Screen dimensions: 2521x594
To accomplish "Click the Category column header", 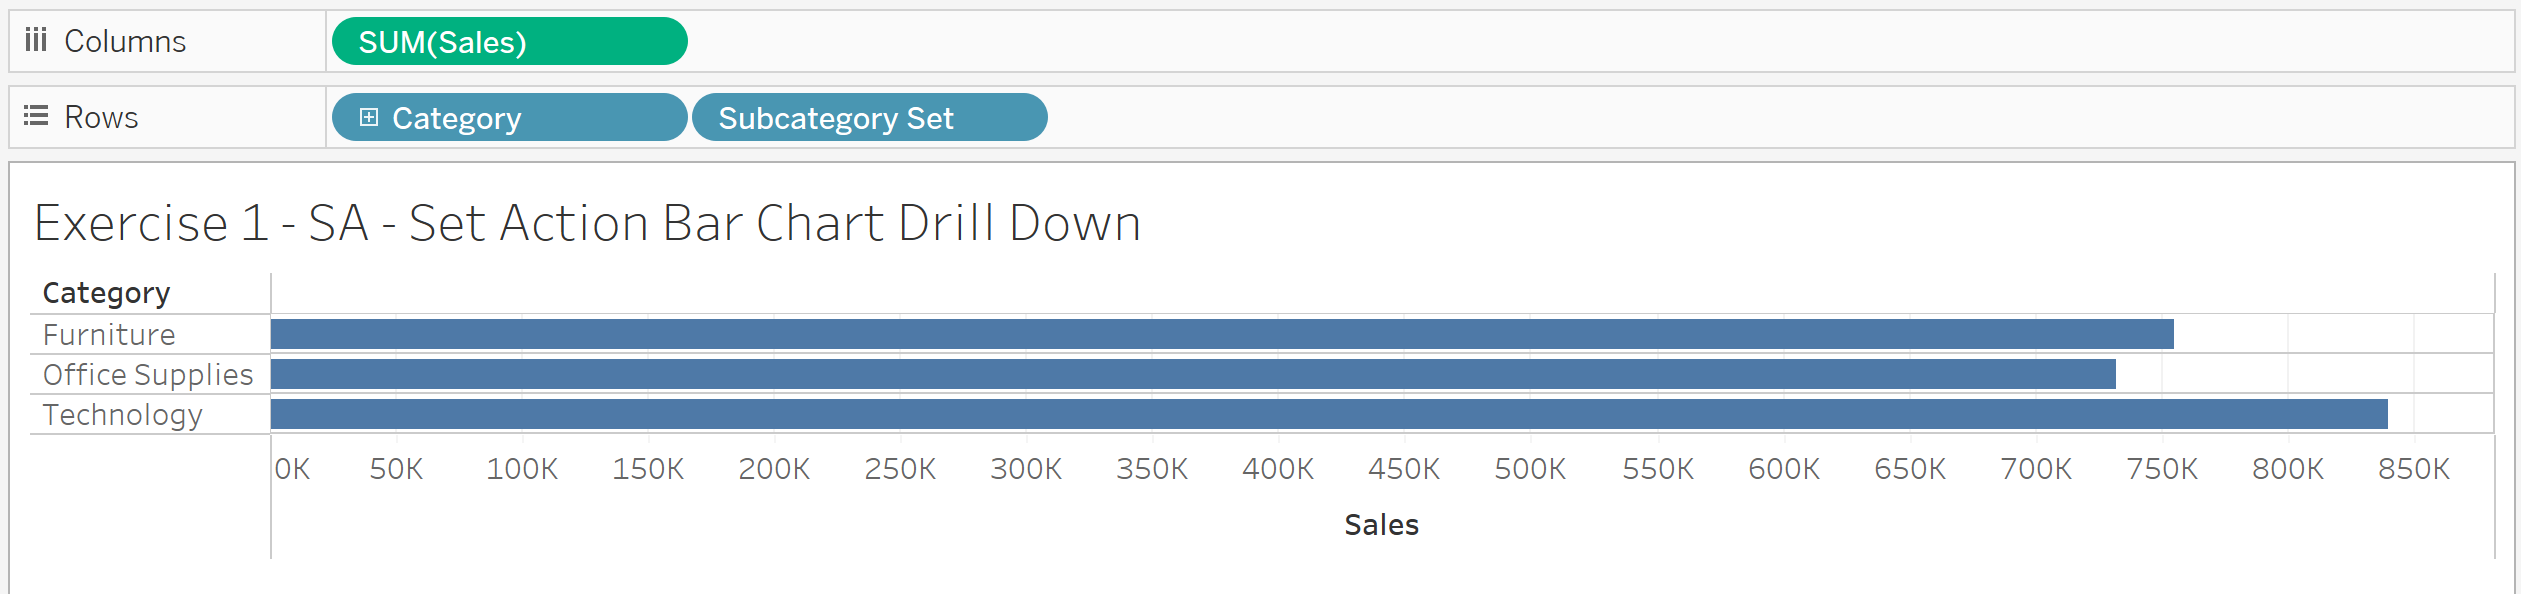I will click(106, 293).
